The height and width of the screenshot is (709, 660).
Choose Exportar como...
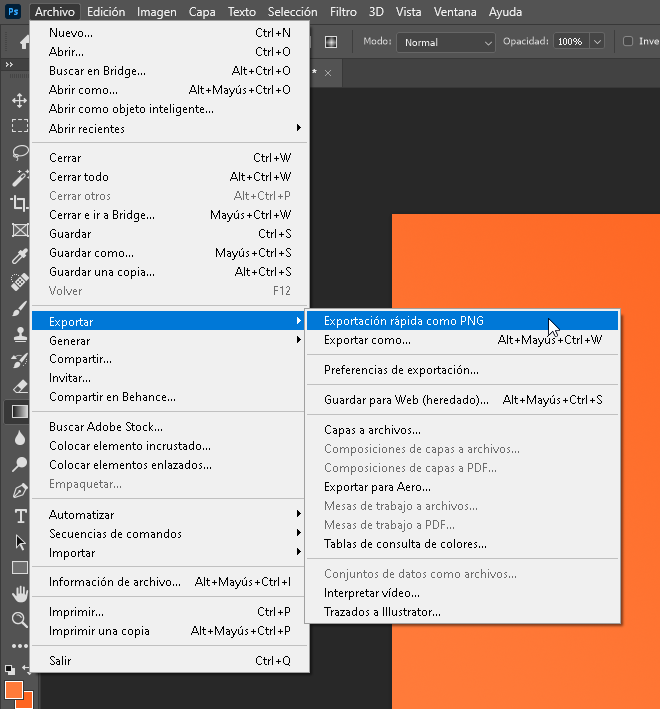462,340
